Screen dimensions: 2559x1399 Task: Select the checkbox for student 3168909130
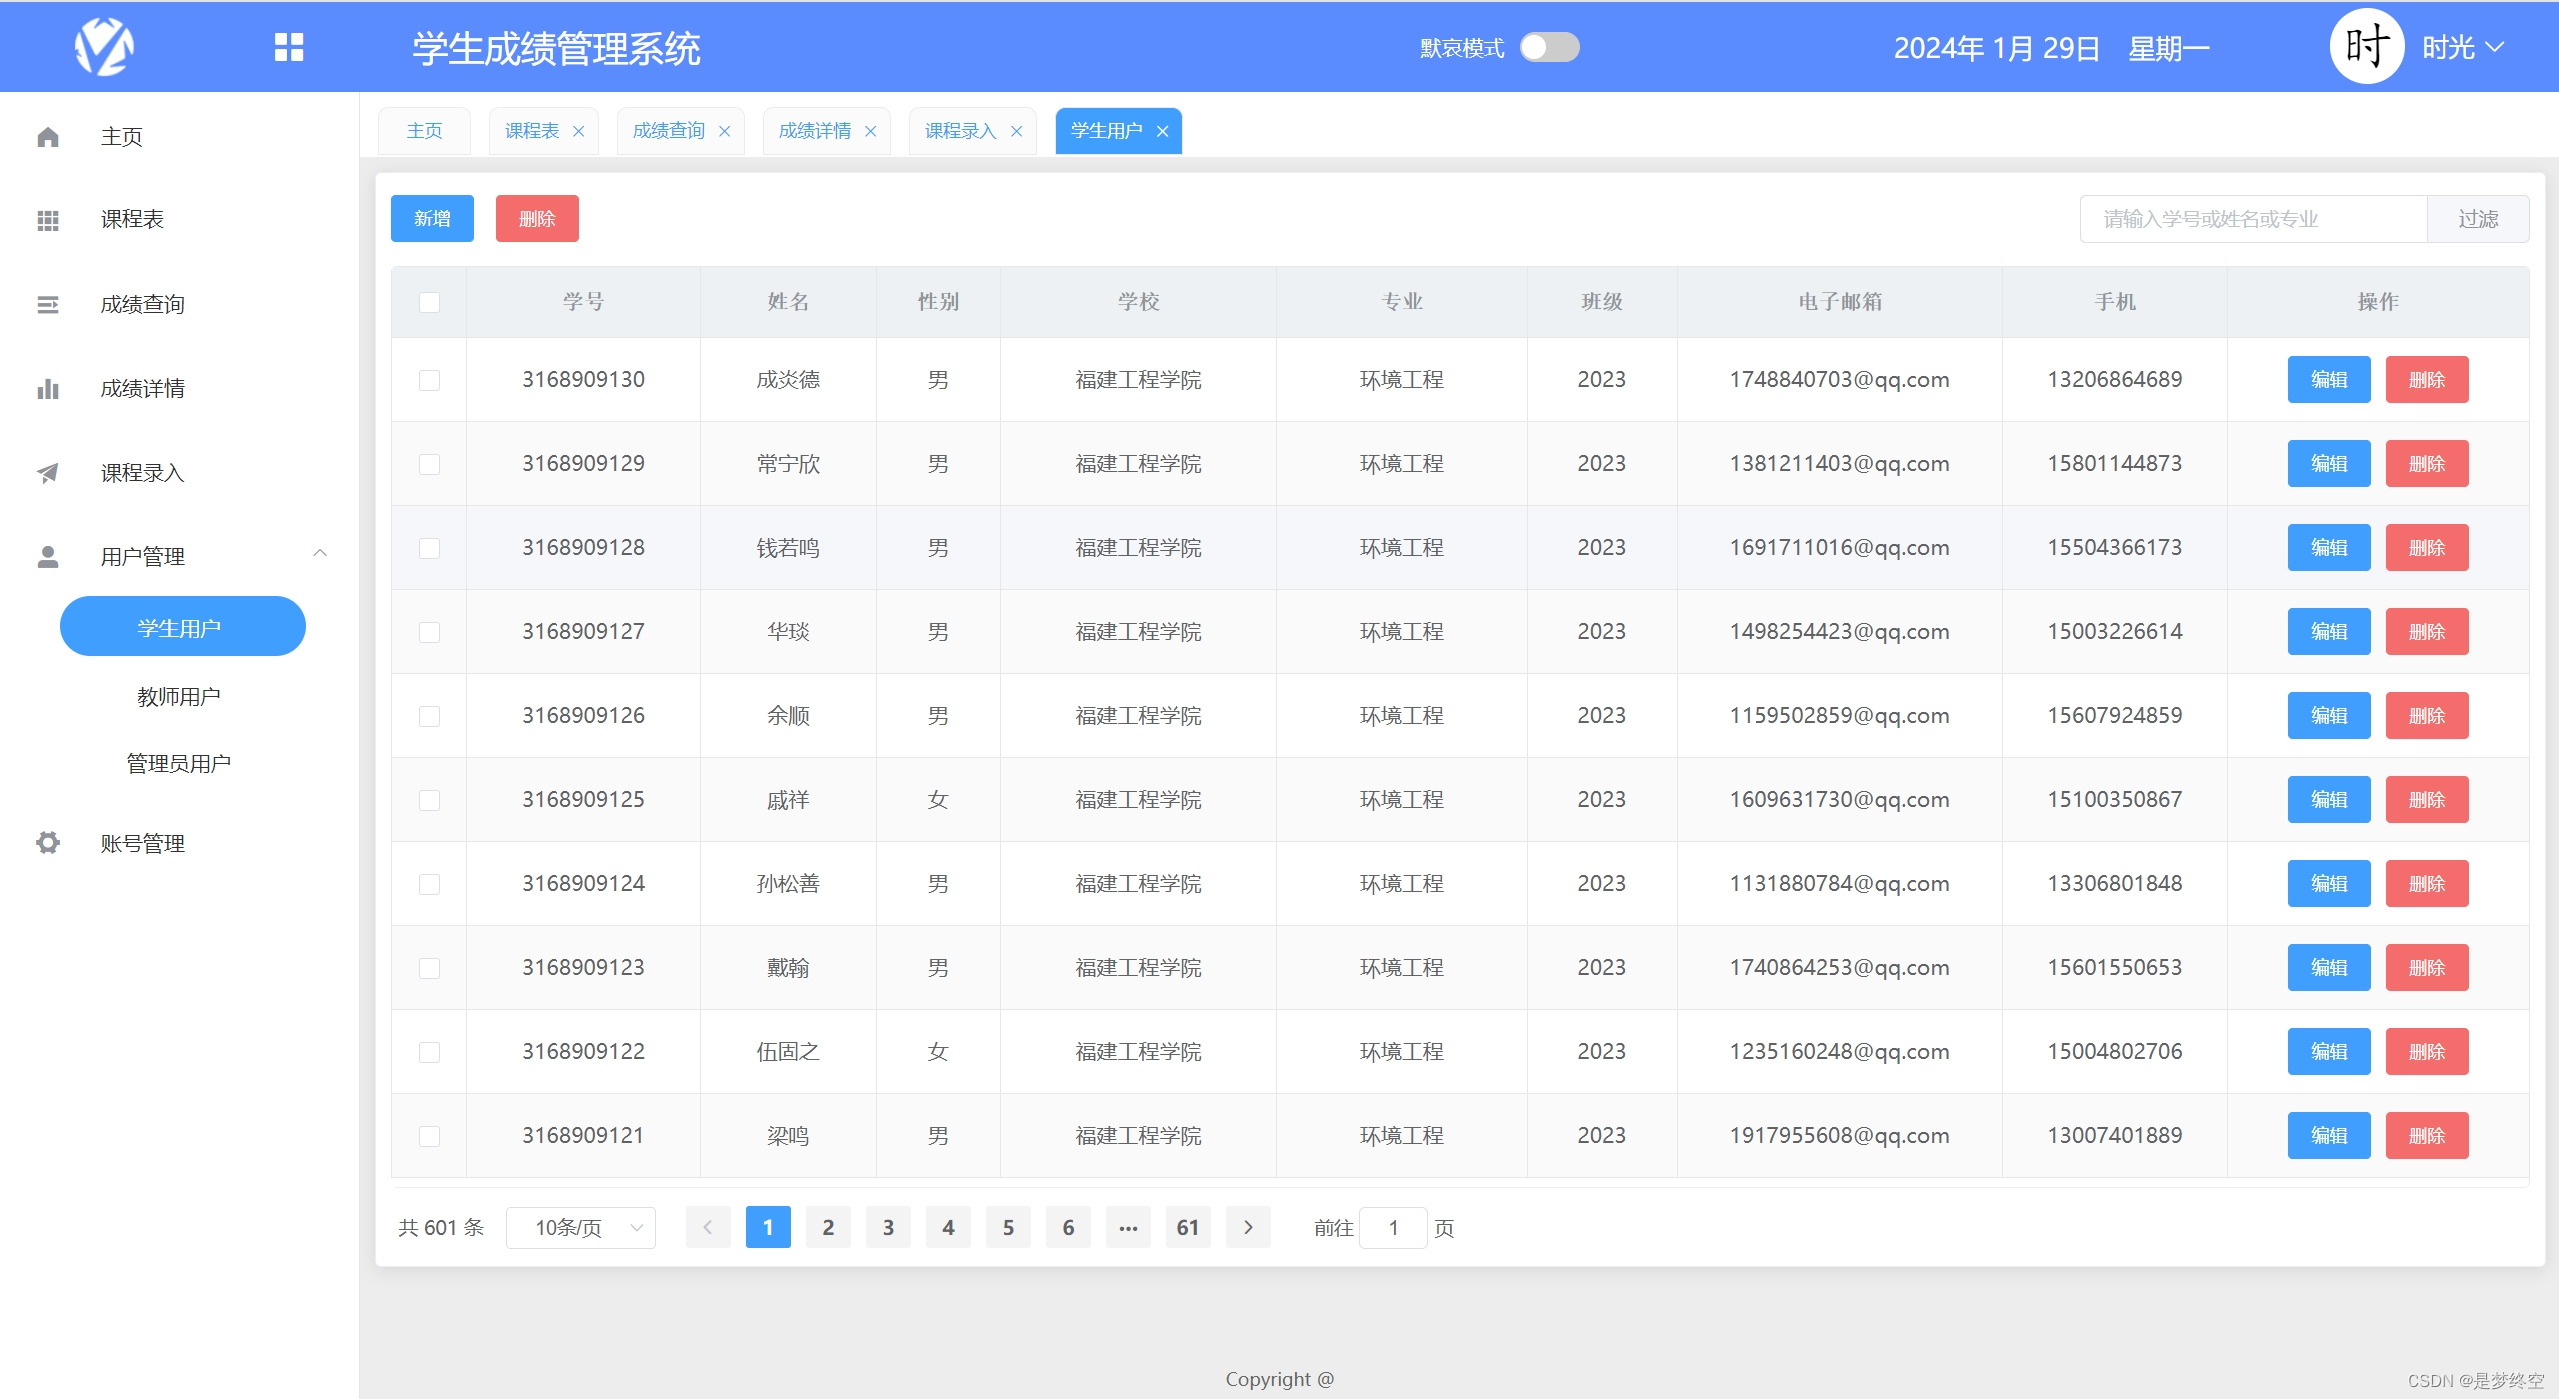(x=428, y=380)
